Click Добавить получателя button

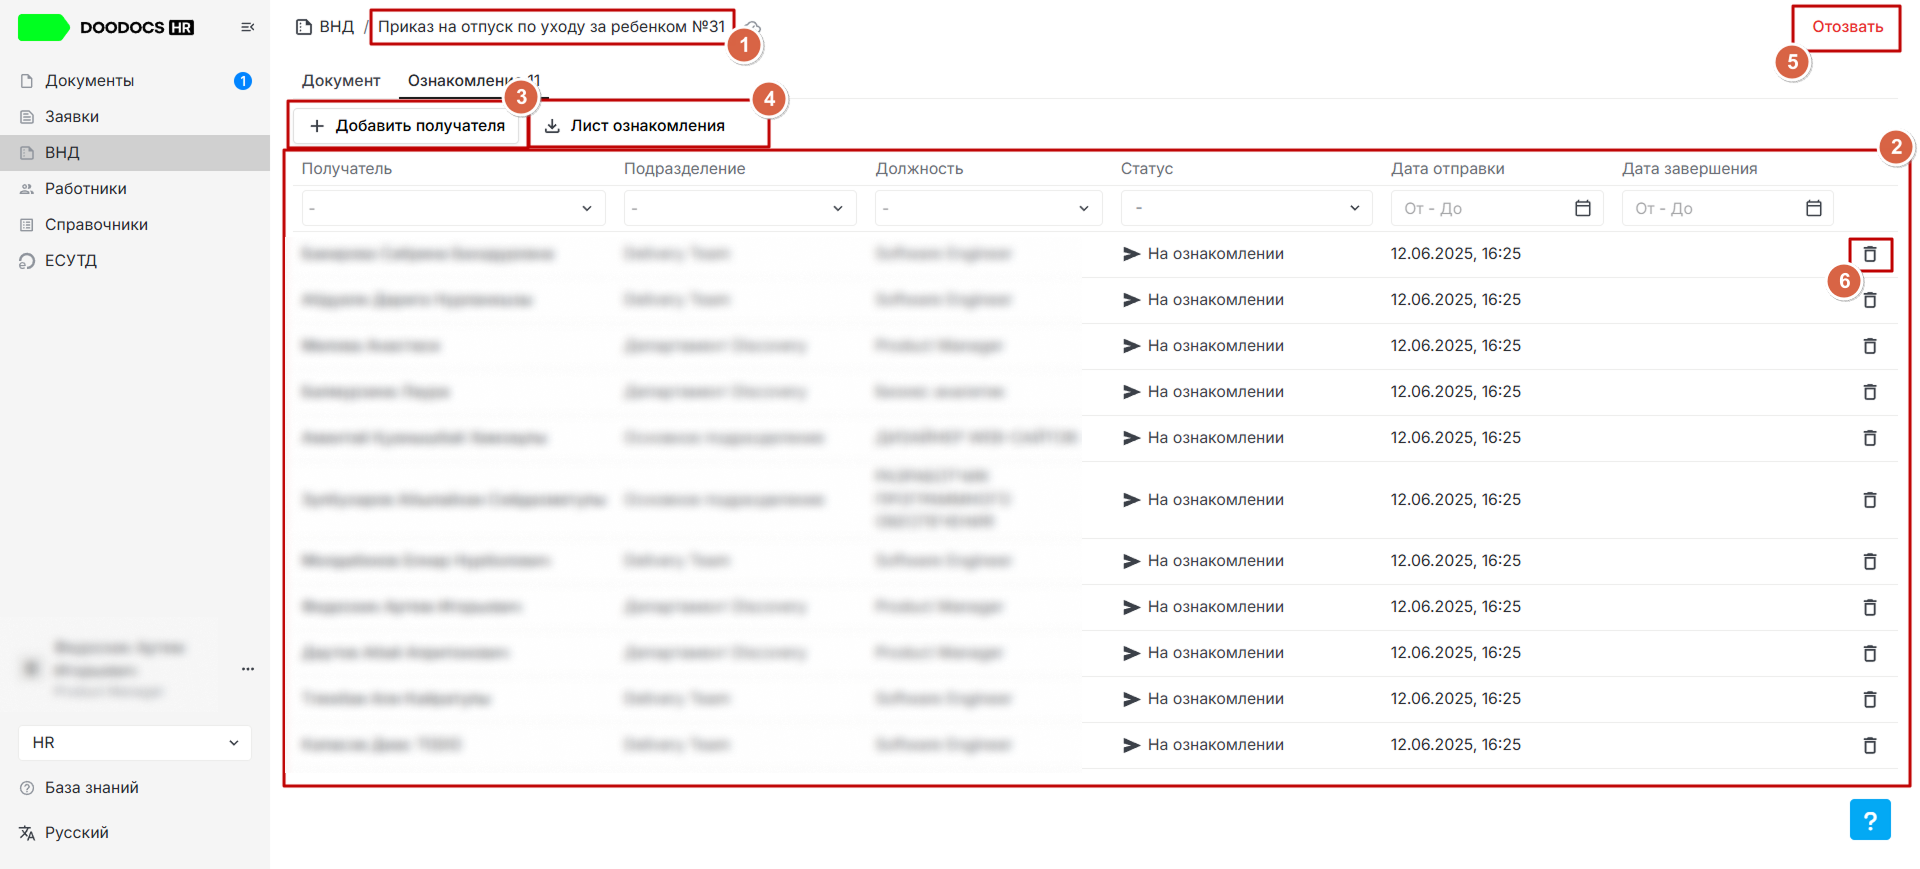pyautogui.click(x=407, y=126)
